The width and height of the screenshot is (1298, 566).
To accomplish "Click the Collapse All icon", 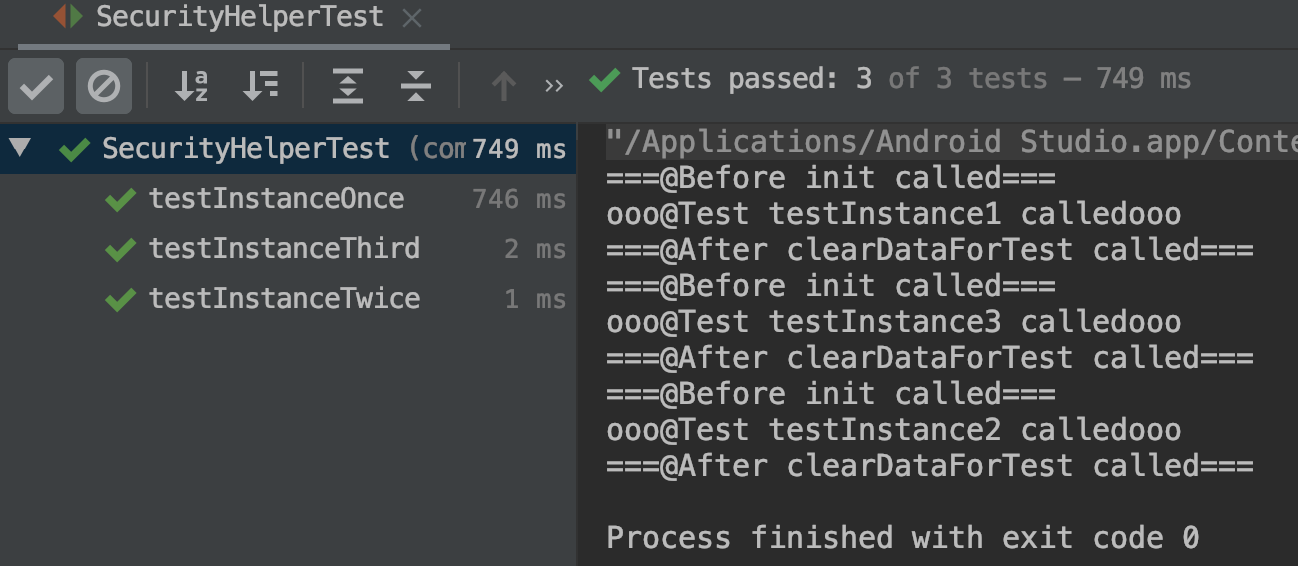I will [415, 87].
